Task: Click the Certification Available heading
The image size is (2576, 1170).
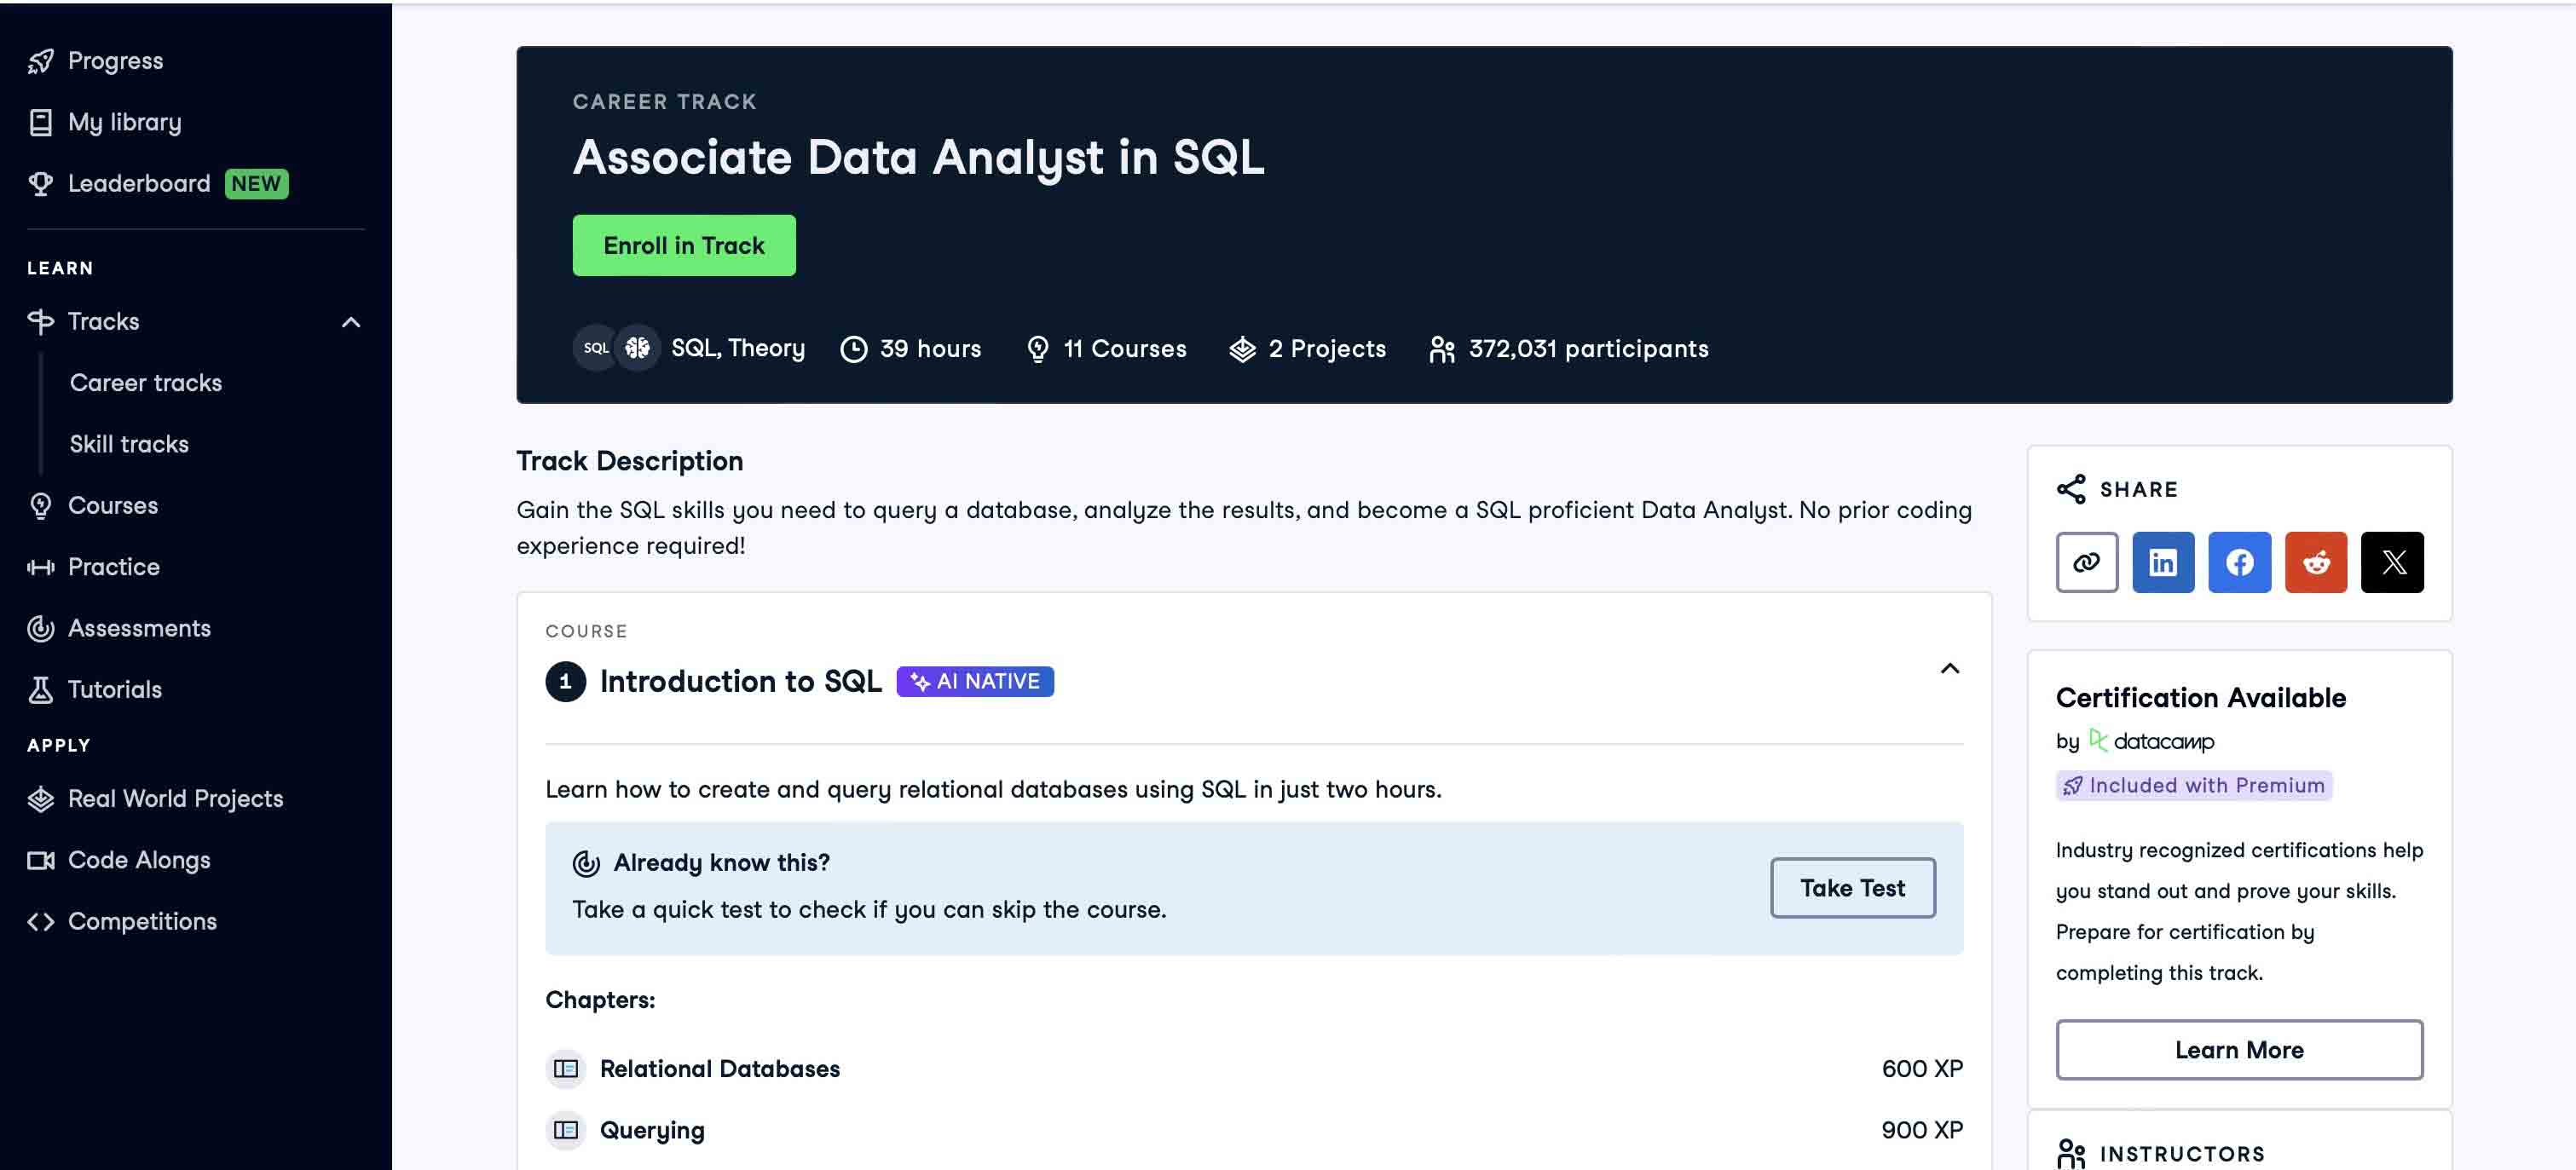Action: (2201, 698)
